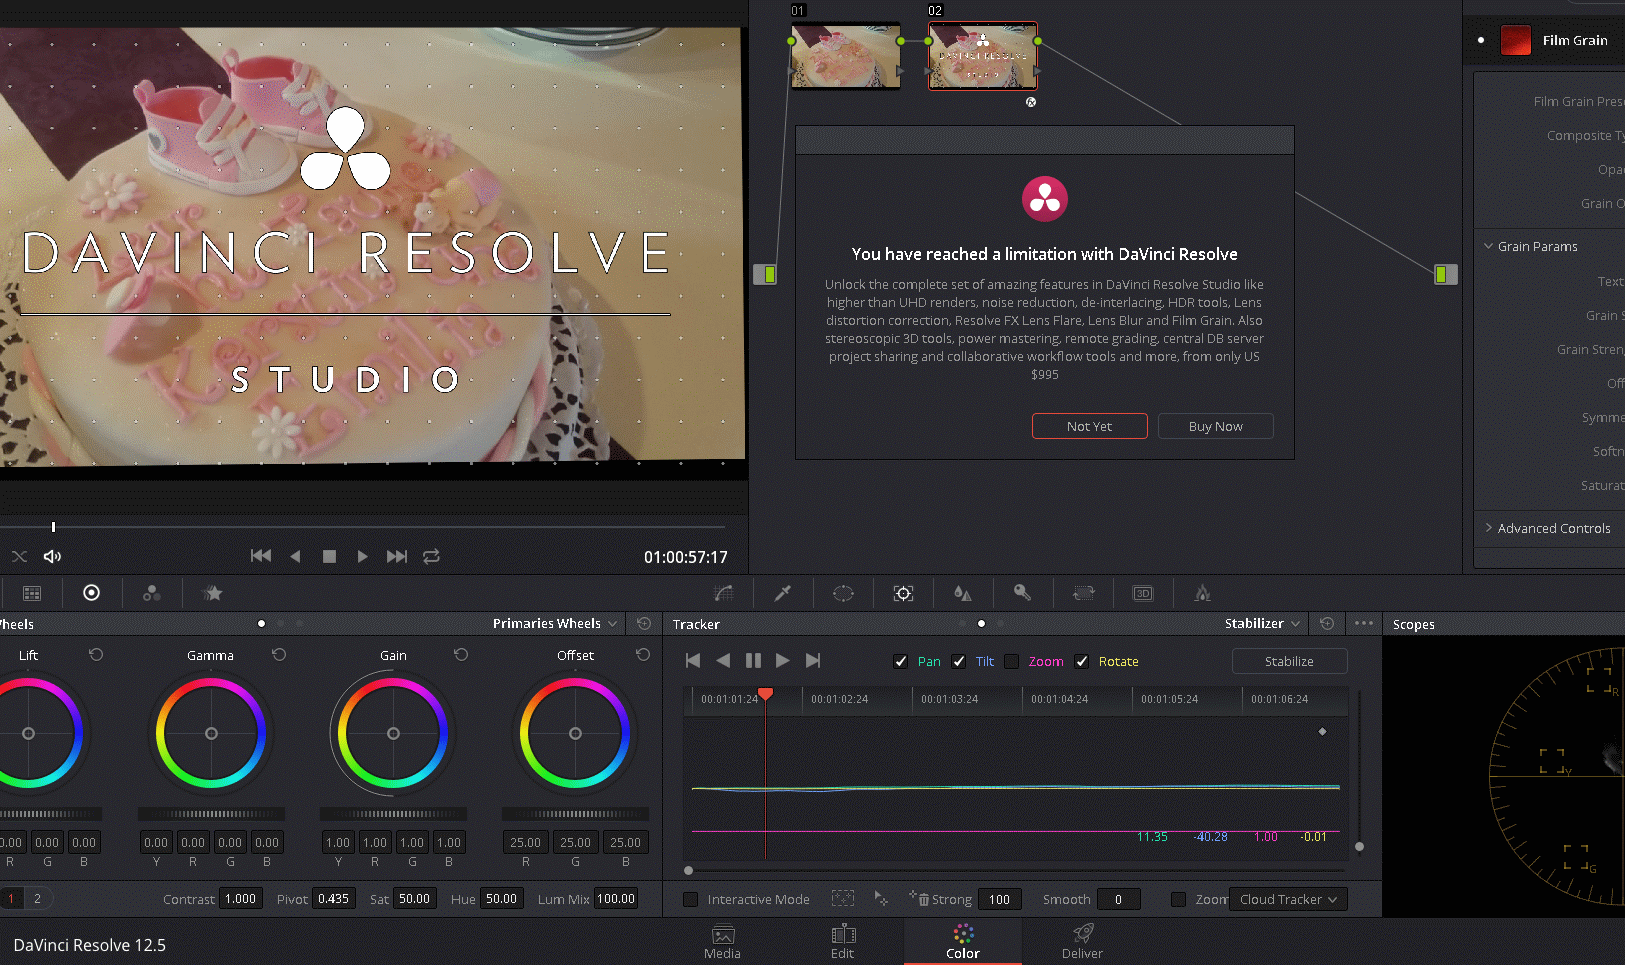Click the Gain master wheel slider
The width and height of the screenshot is (1625, 965).
(393, 814)
